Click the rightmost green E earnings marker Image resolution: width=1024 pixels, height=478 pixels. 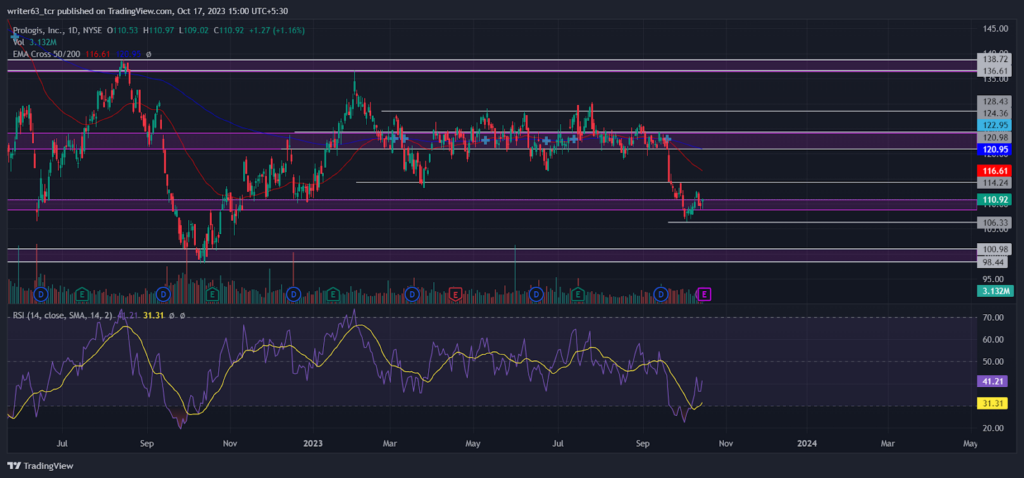[x=578, y=295]
